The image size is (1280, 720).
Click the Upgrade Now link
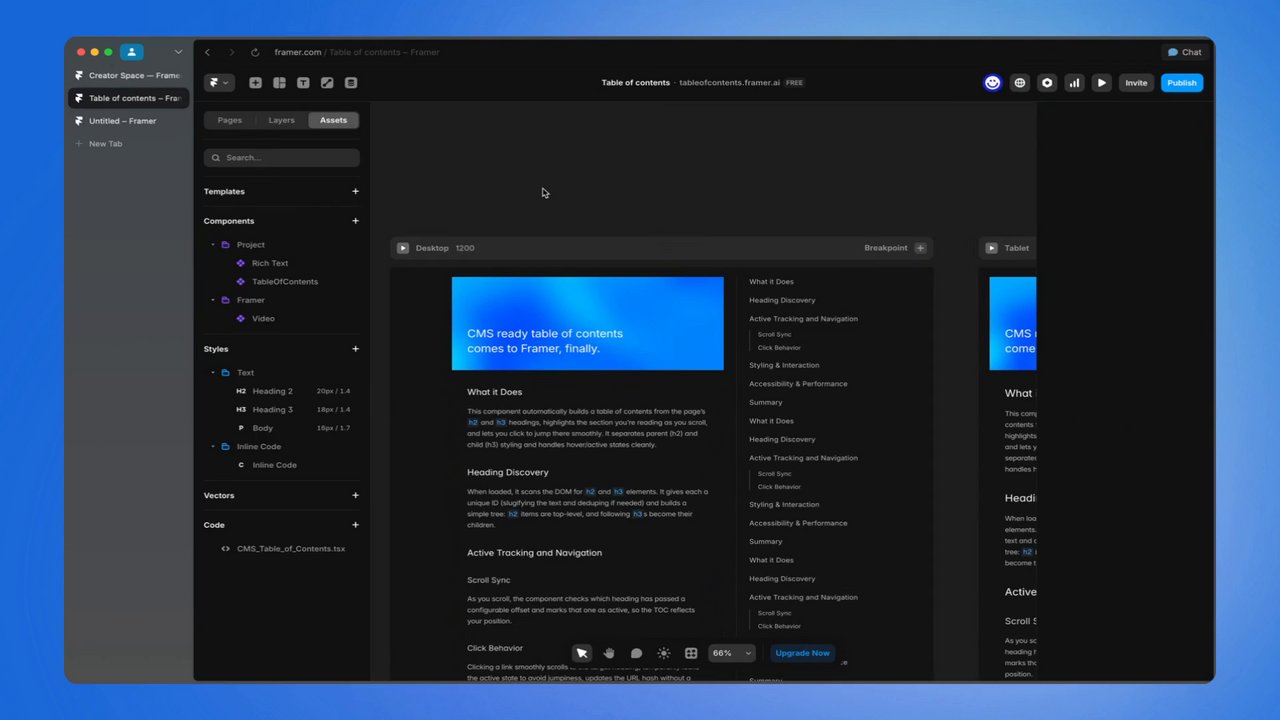tap(802, 653)
